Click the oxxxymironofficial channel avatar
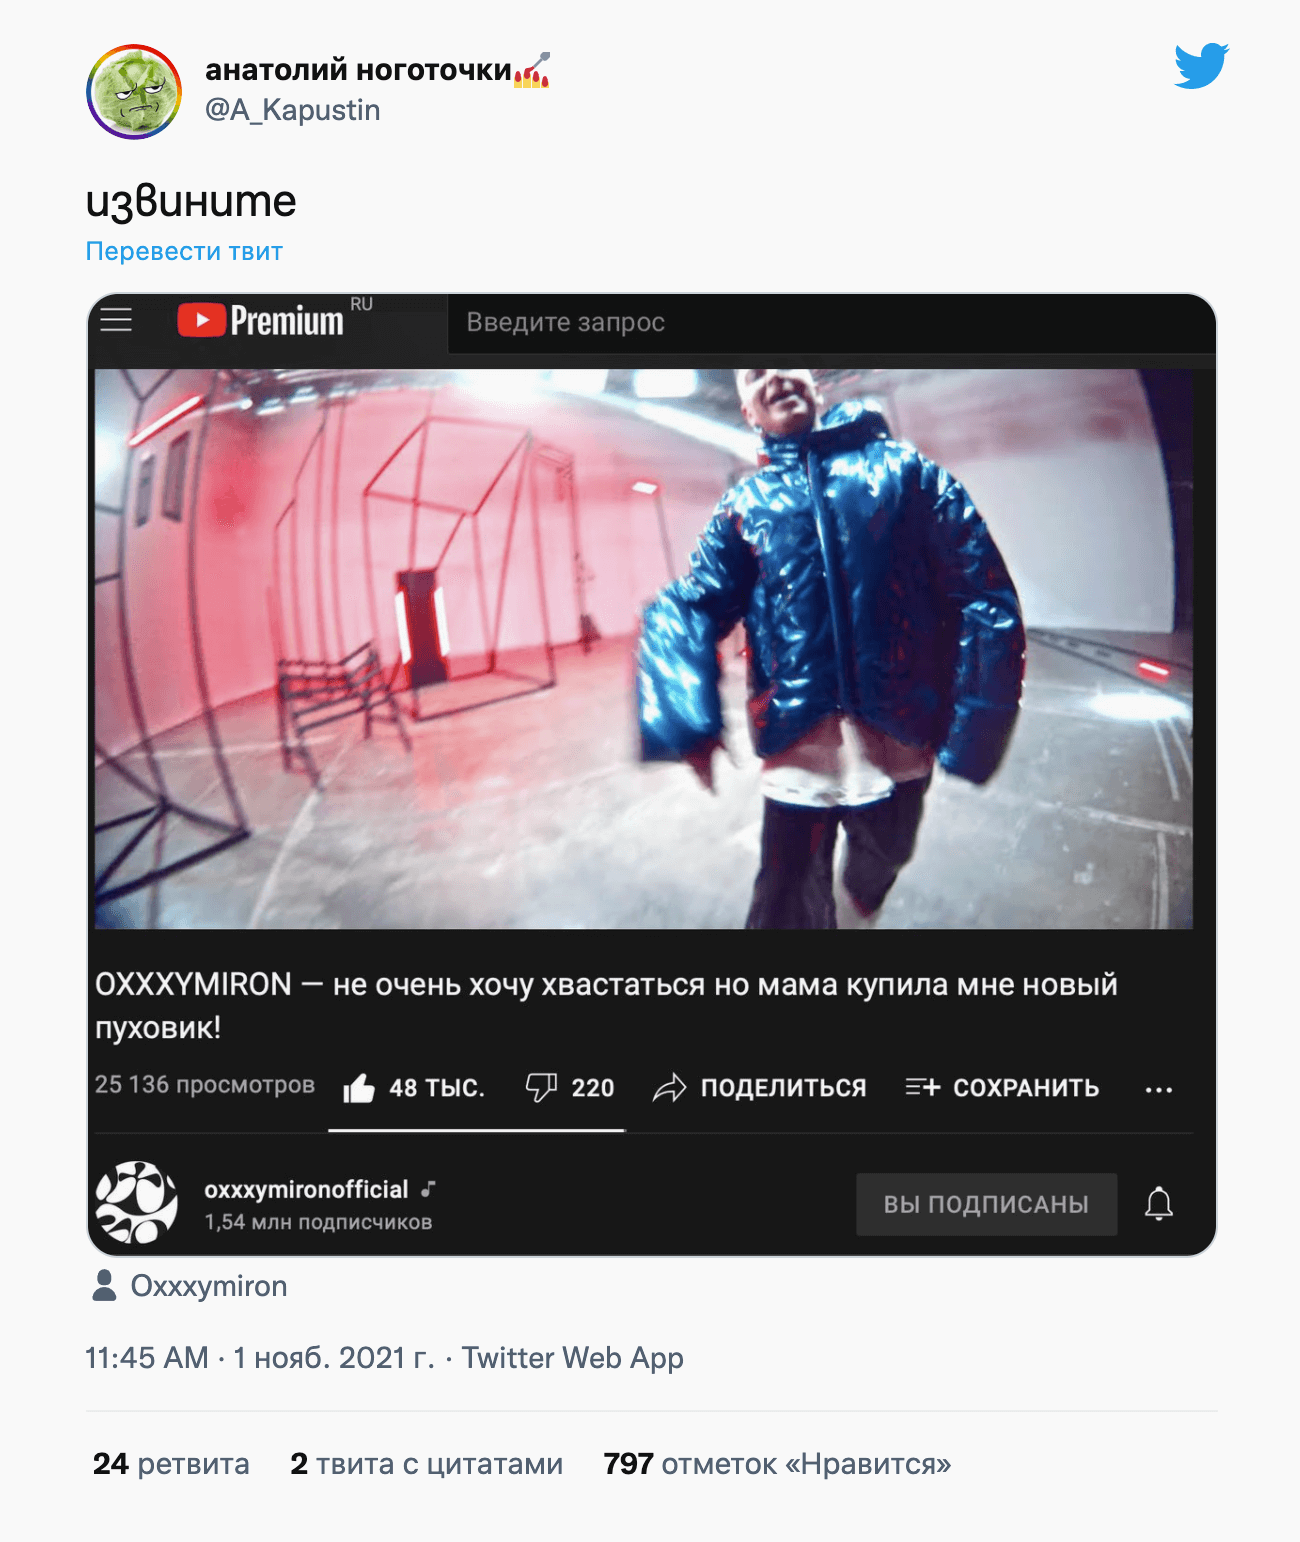 136,1202
